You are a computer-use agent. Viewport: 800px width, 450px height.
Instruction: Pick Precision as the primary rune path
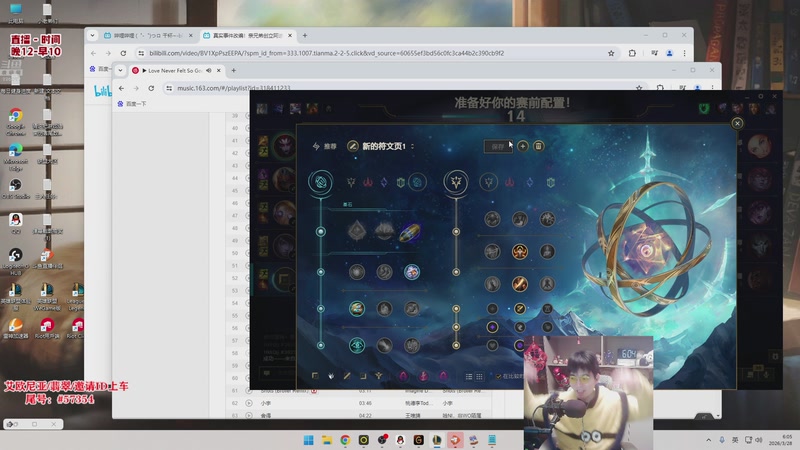351,182
